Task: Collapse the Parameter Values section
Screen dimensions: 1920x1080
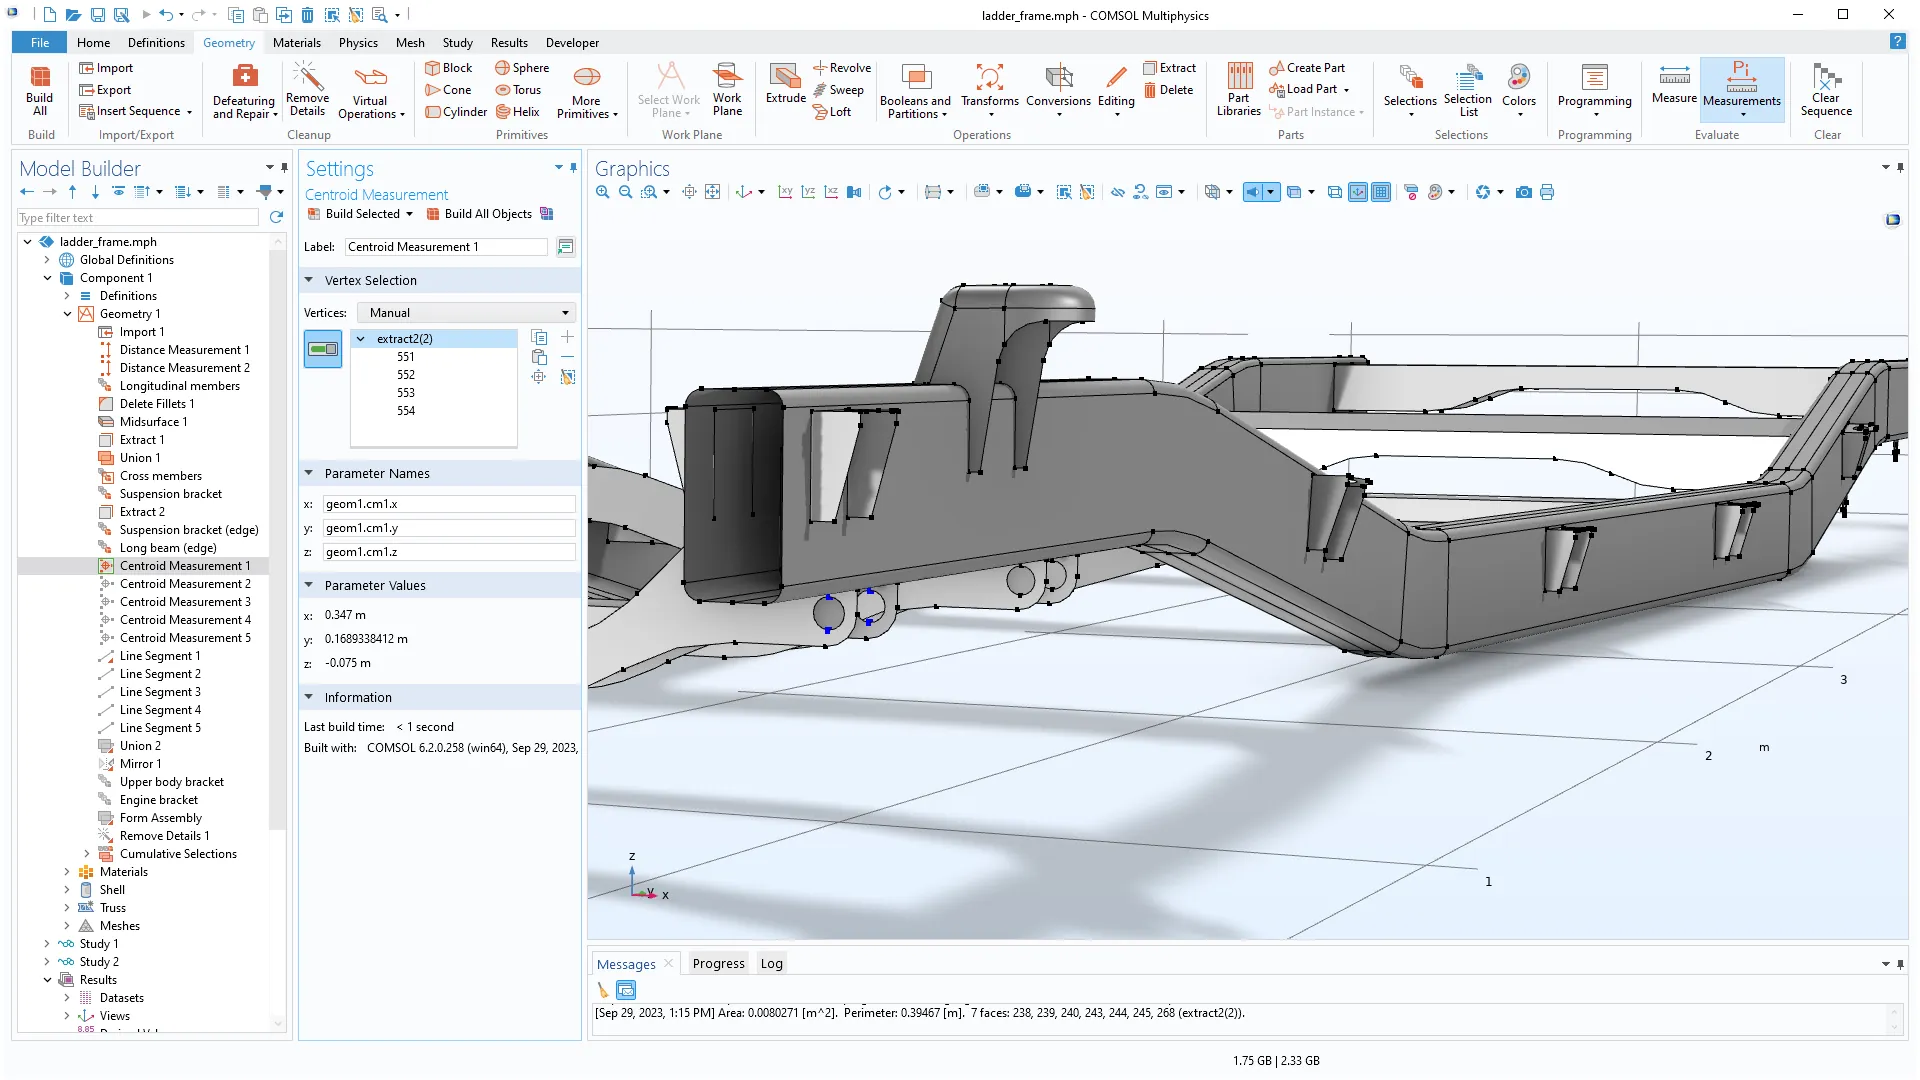Action: (x=309, y=585)
